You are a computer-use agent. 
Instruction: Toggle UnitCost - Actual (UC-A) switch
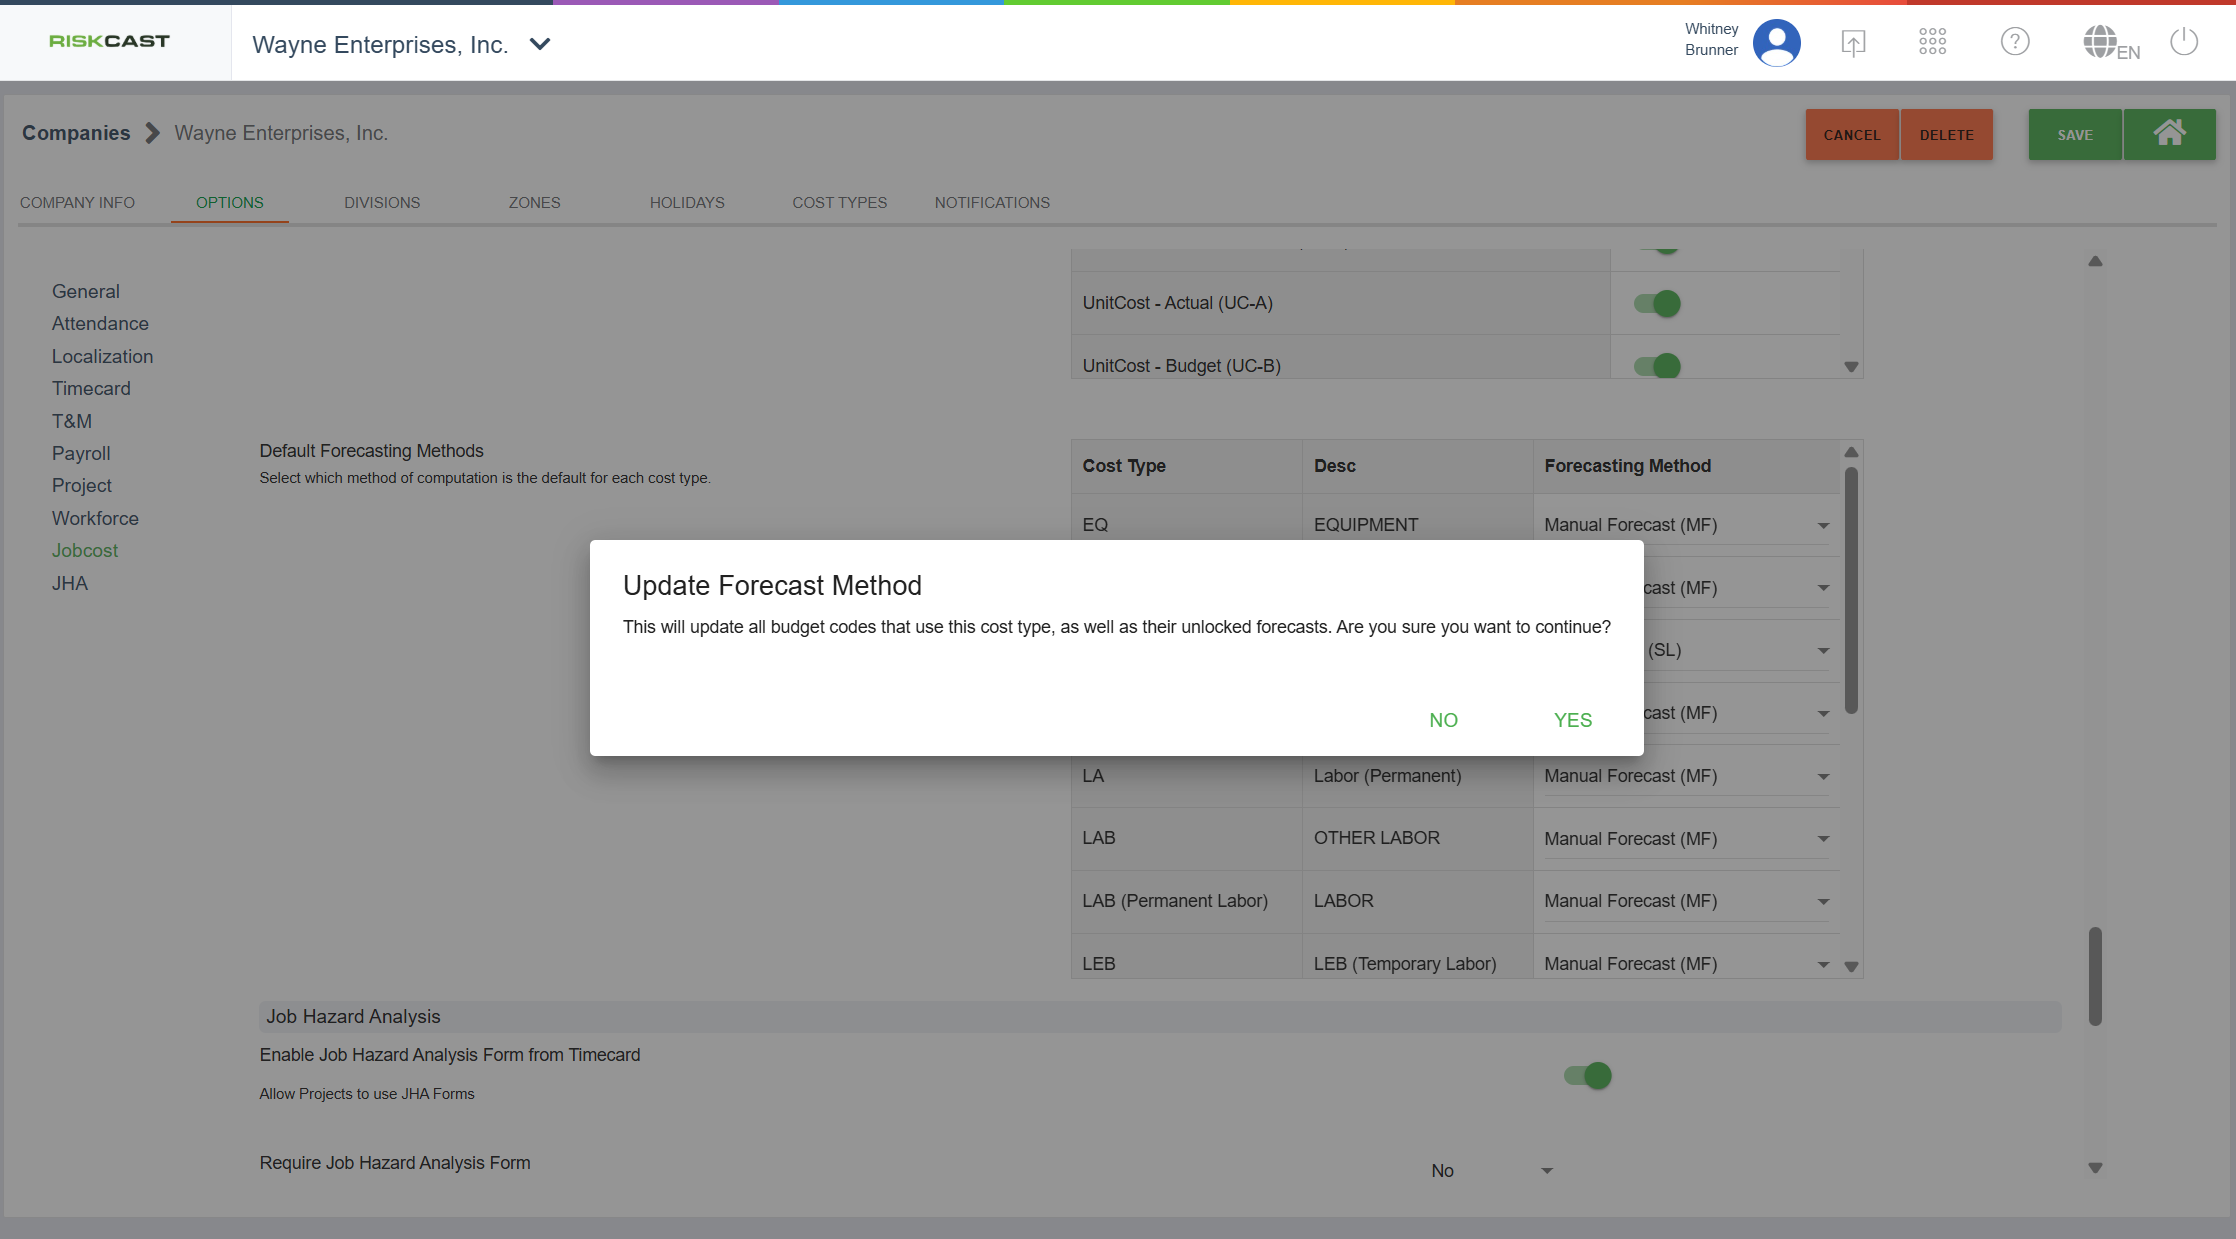click(1657, 303)
